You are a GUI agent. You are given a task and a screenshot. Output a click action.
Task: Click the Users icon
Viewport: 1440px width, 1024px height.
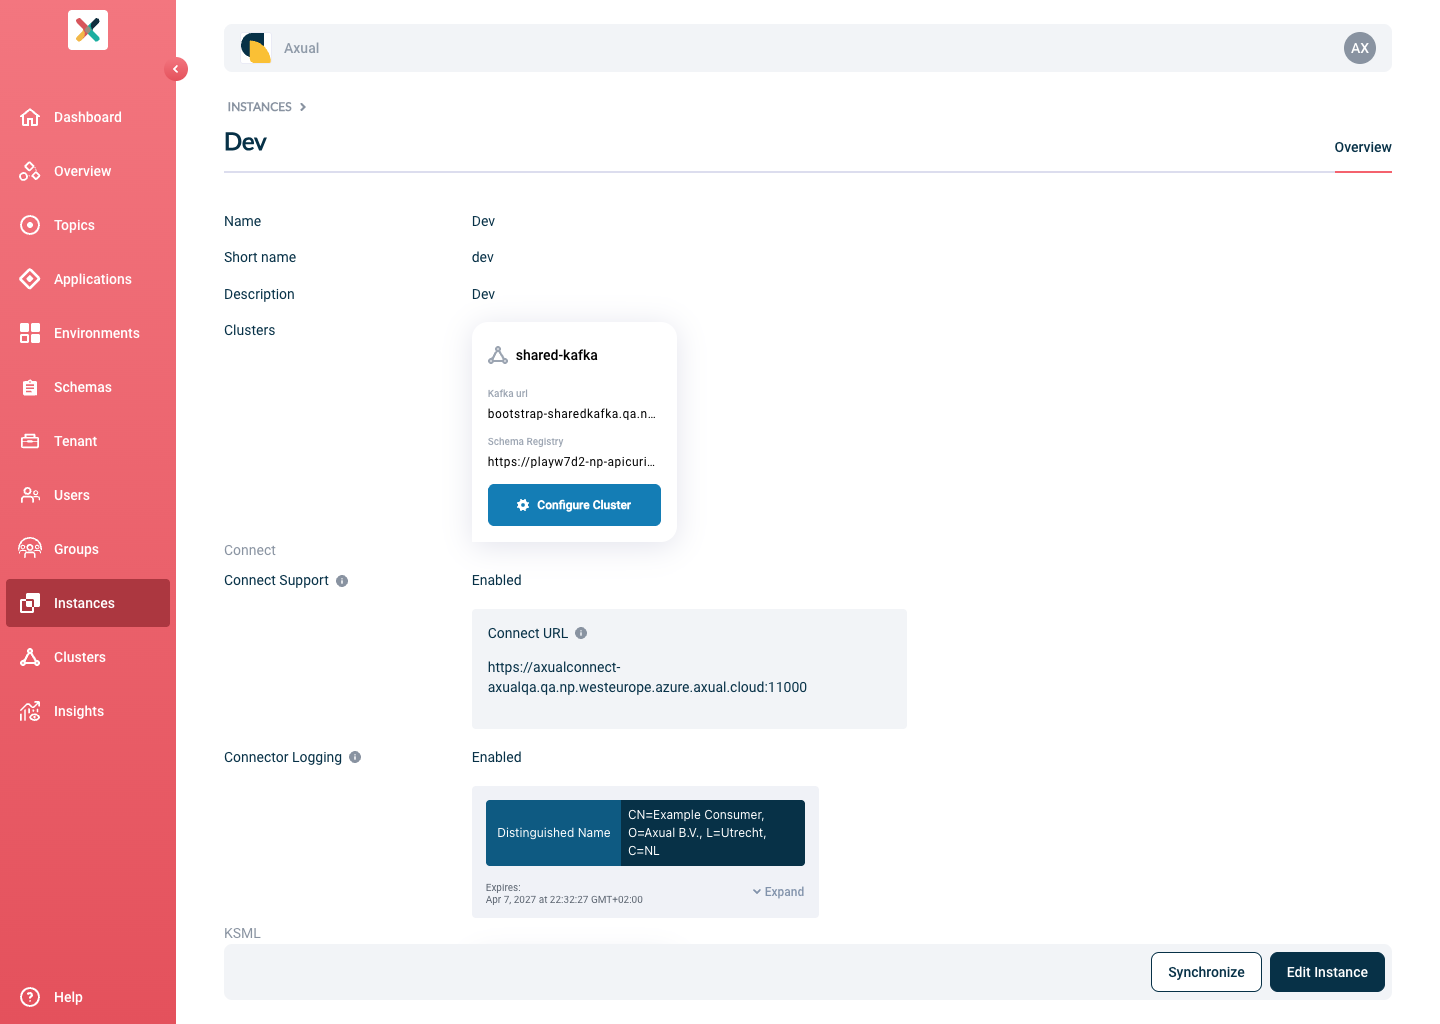pyautogui.click(x=30, y=495)
